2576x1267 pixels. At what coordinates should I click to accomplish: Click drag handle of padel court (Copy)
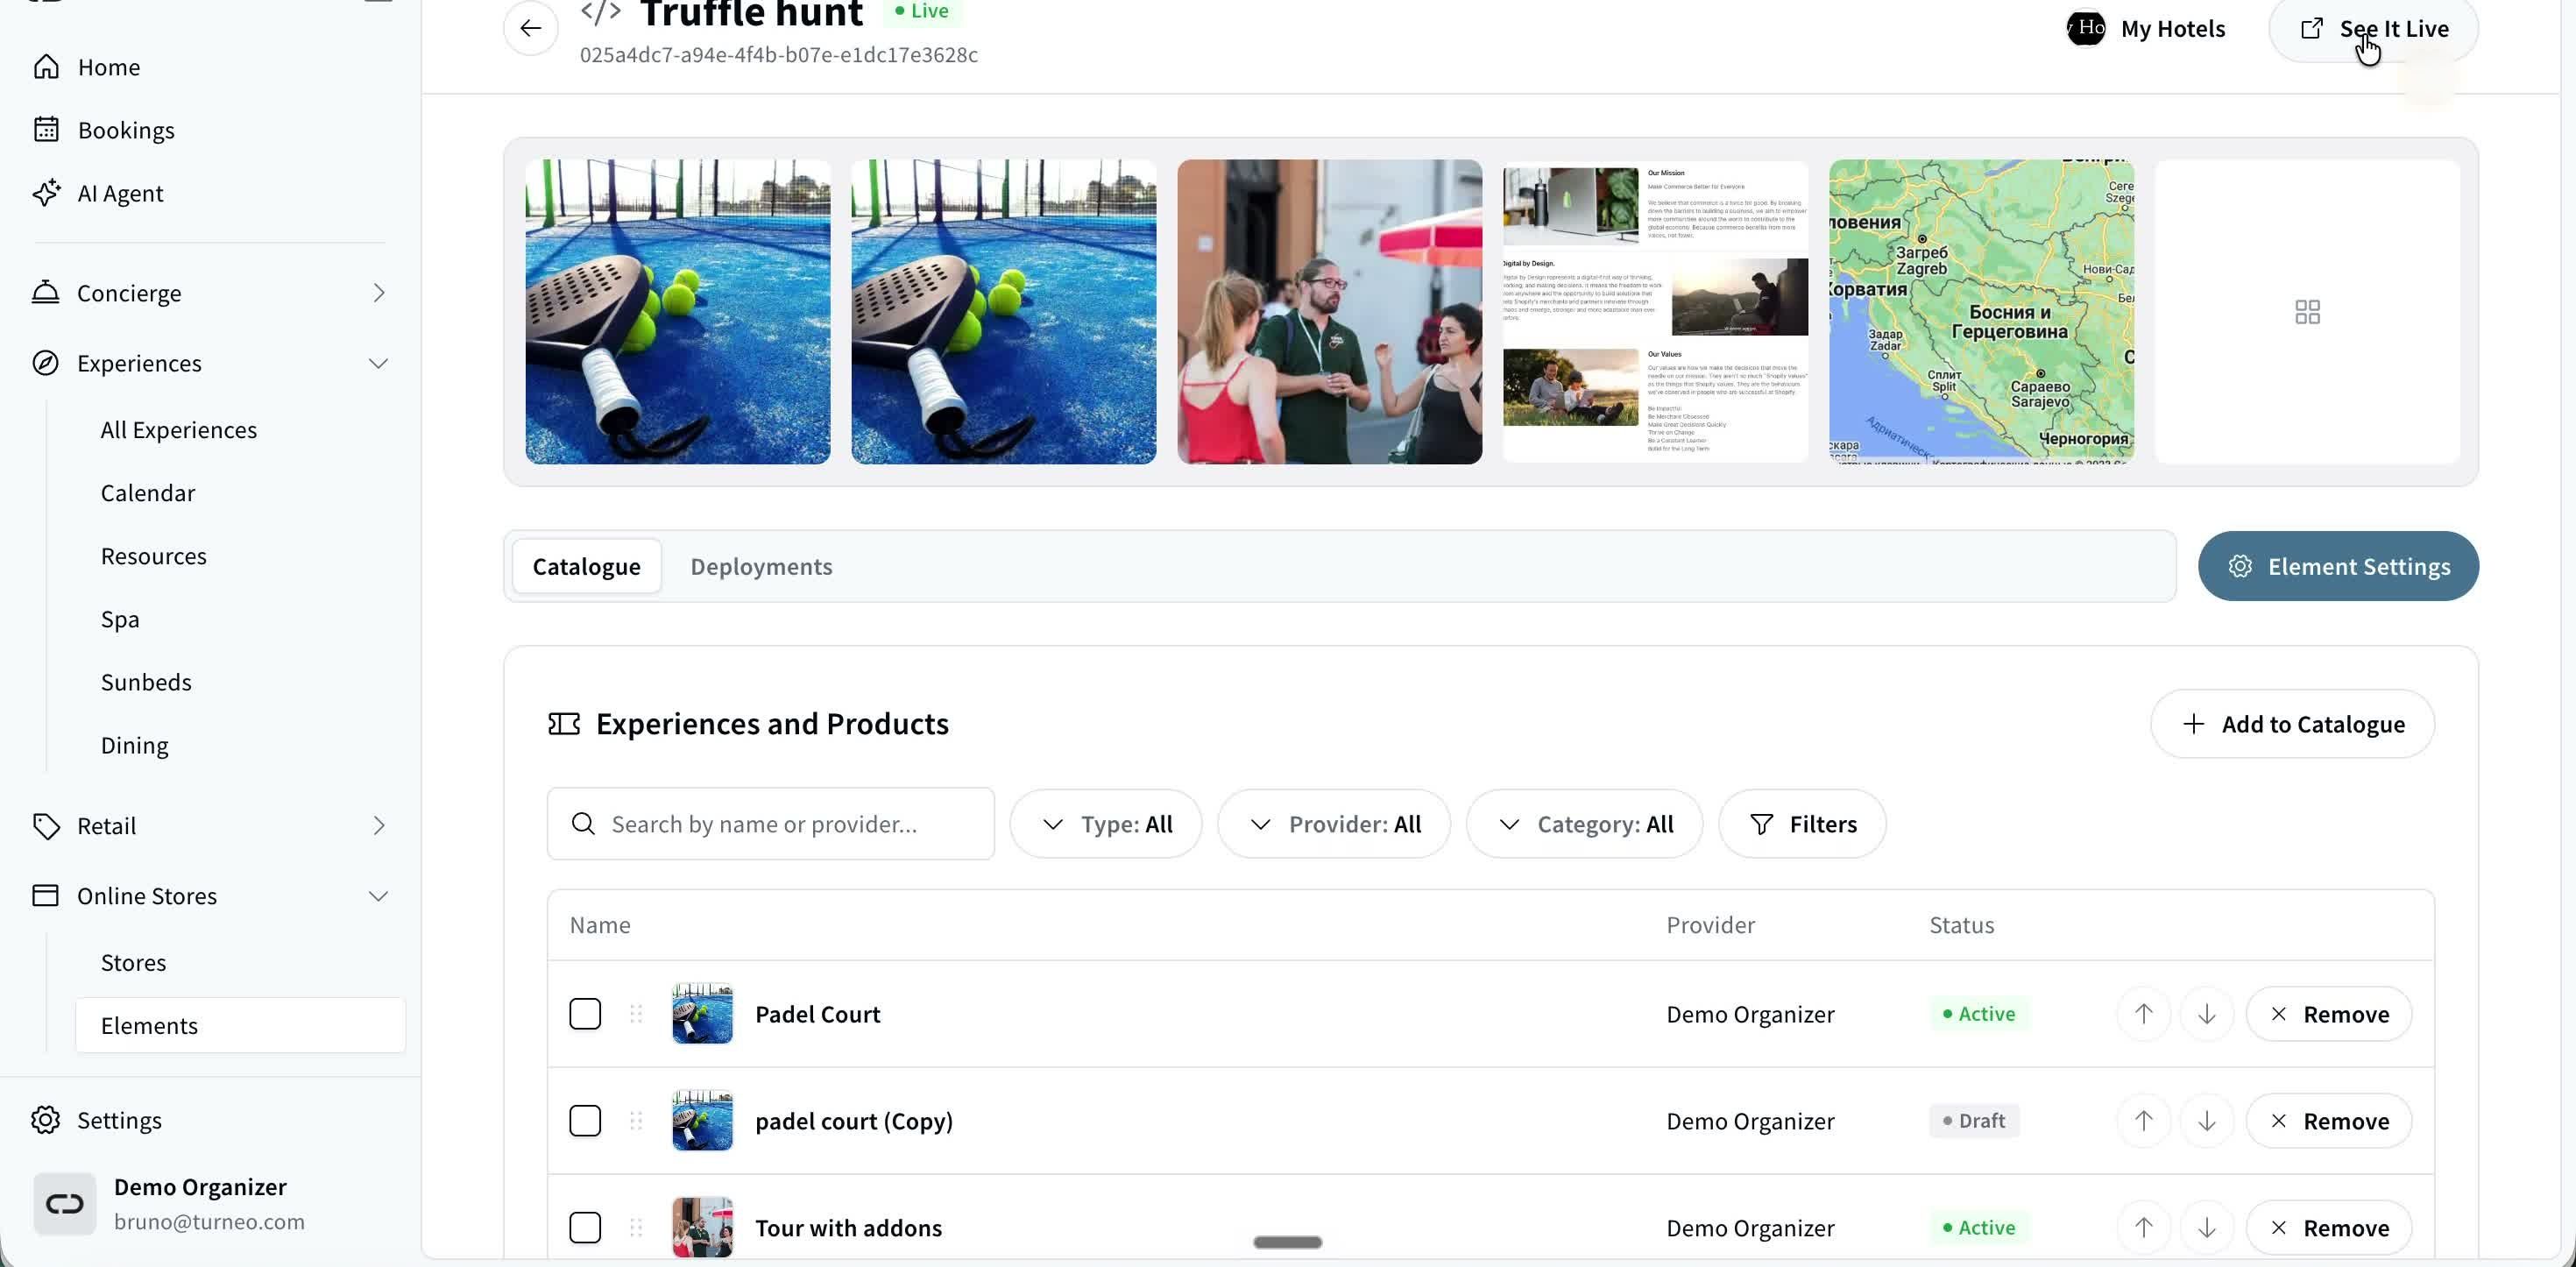tap(636, 1121)
